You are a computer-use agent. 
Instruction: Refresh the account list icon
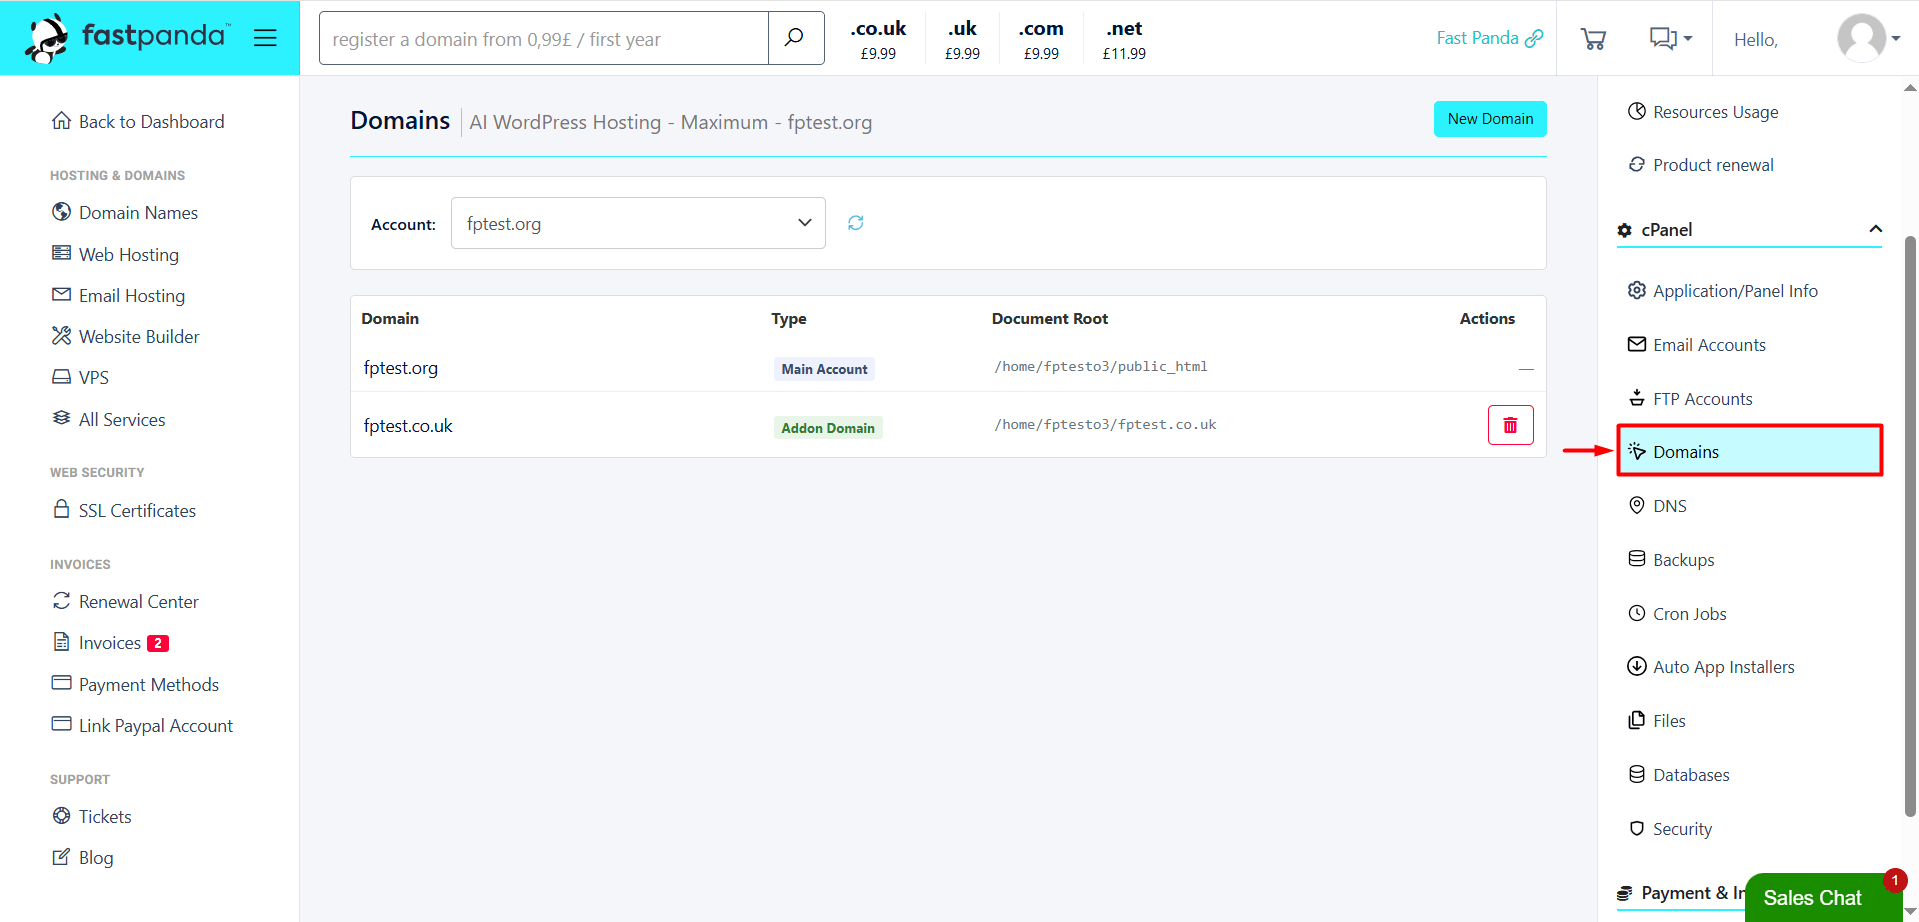[x=856, y=223]
